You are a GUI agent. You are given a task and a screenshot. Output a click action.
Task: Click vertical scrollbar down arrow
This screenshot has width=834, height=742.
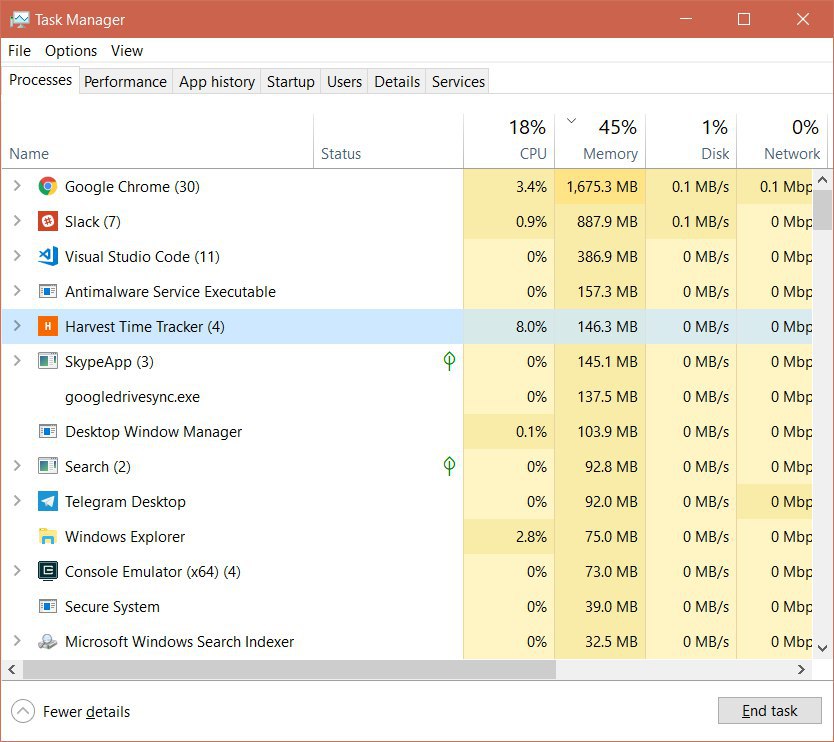tap(822, 648)
